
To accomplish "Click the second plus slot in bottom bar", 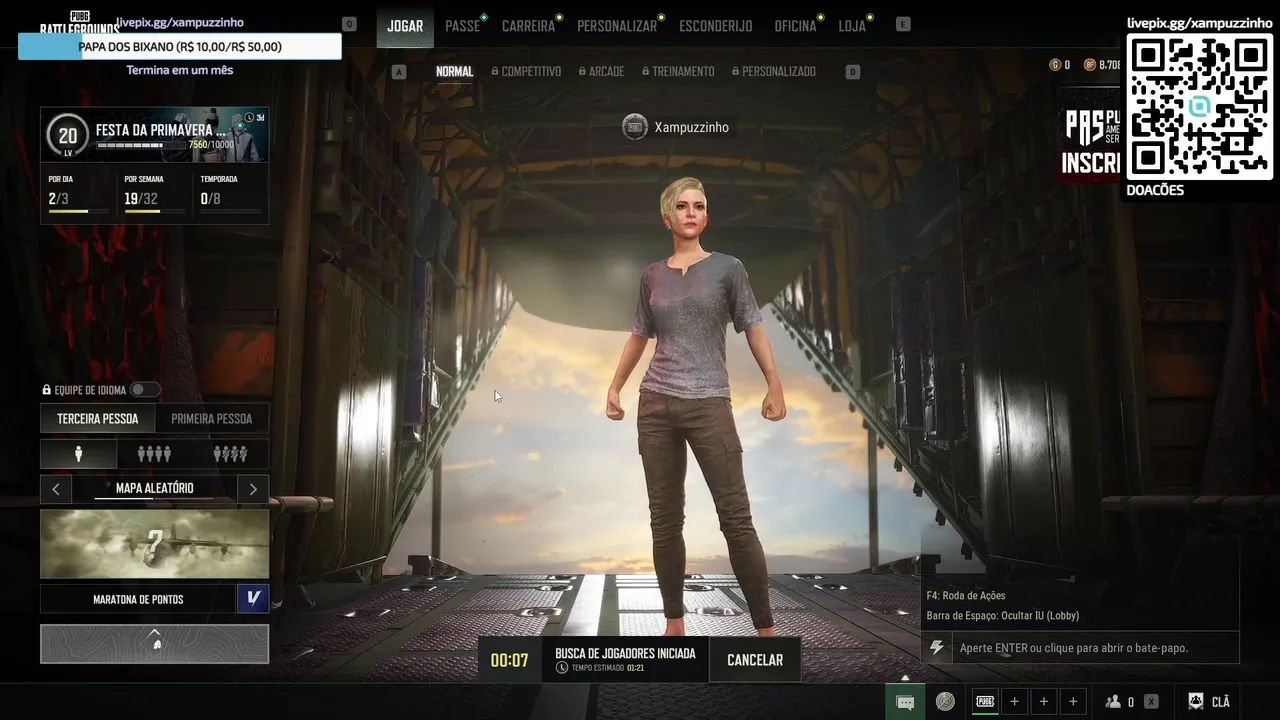I will (x=1044, y=702).
